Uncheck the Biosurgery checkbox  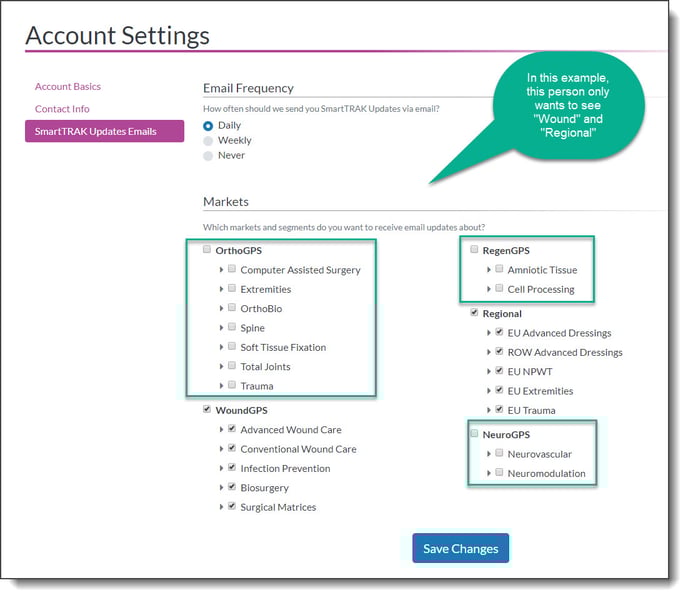pos(232,487)
